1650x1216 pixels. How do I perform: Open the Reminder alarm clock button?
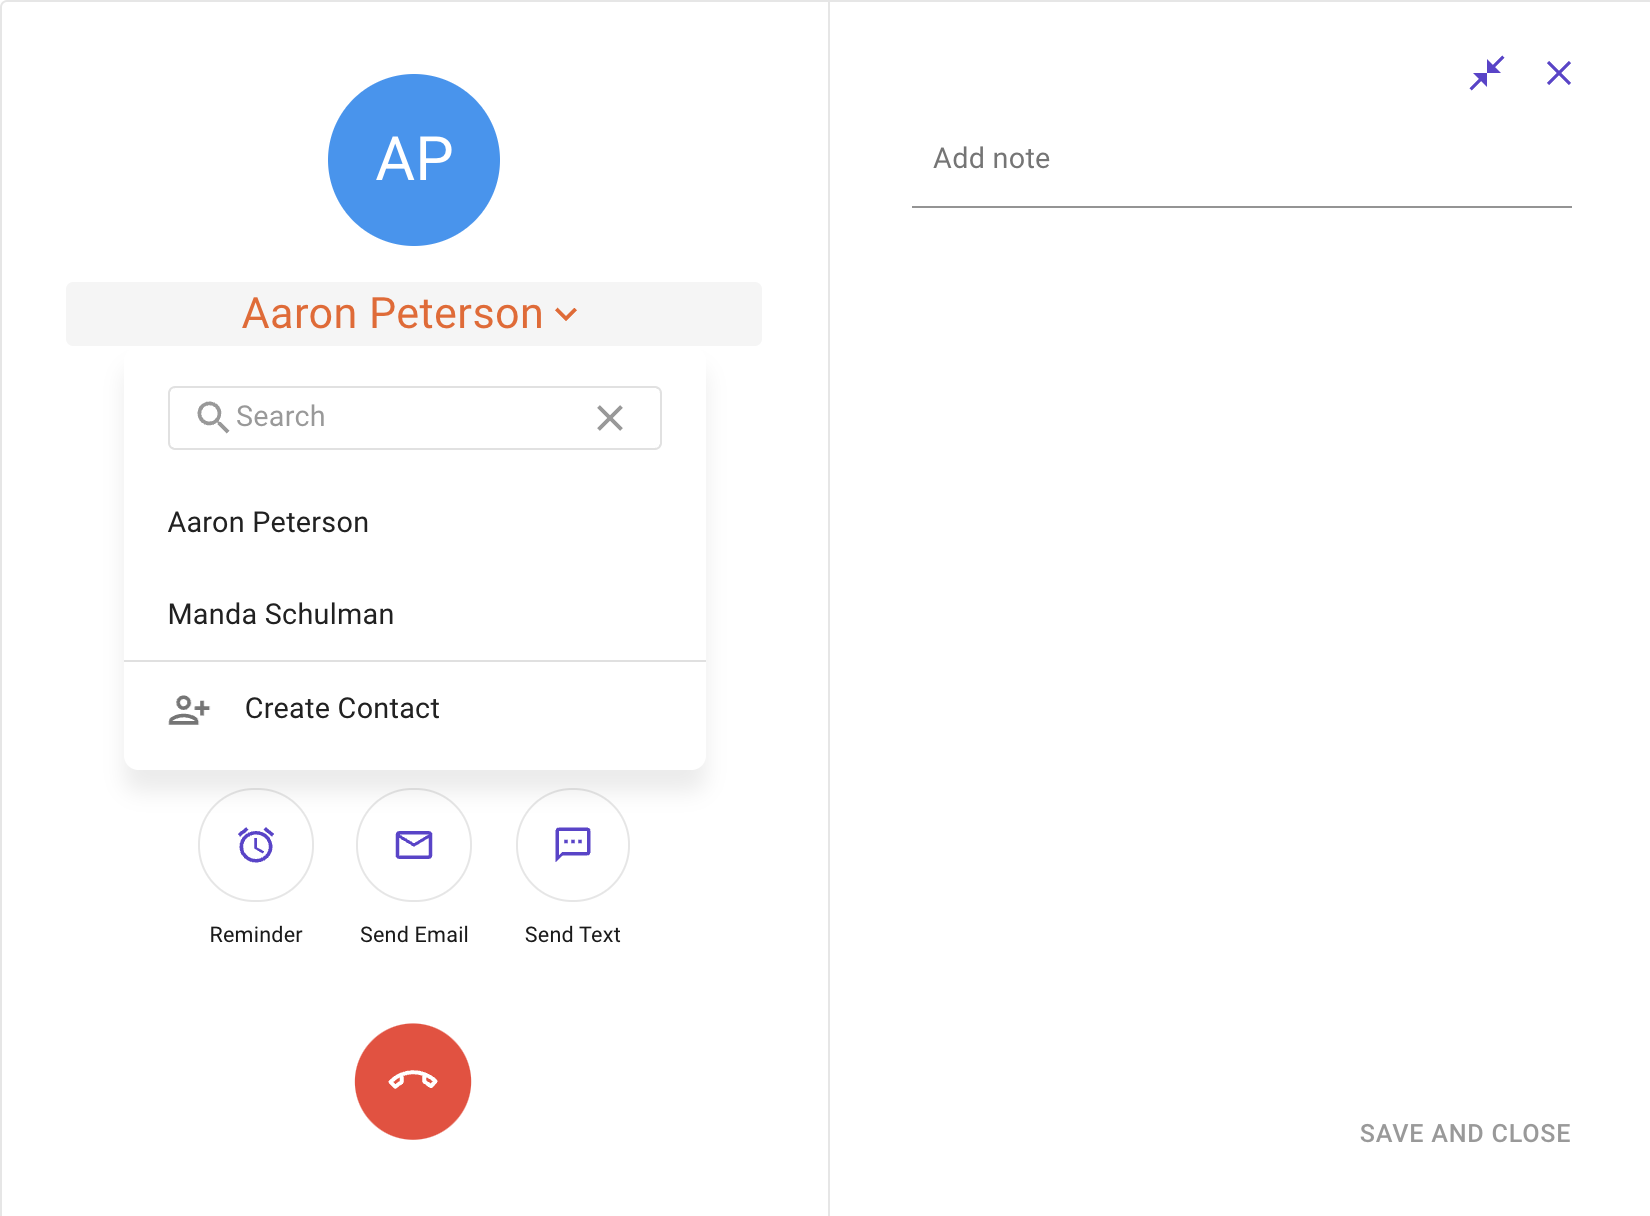click(x=256, y=845)
